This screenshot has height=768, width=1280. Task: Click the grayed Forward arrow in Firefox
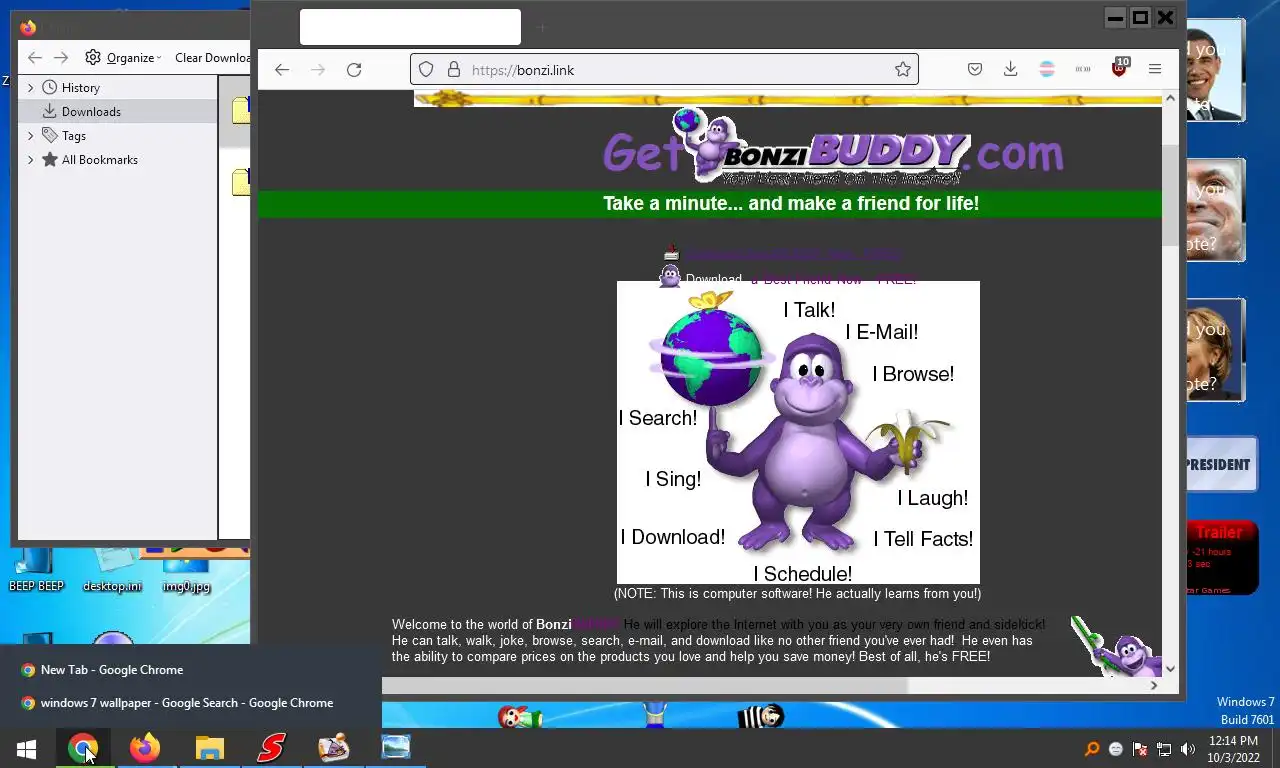(318, 70)
